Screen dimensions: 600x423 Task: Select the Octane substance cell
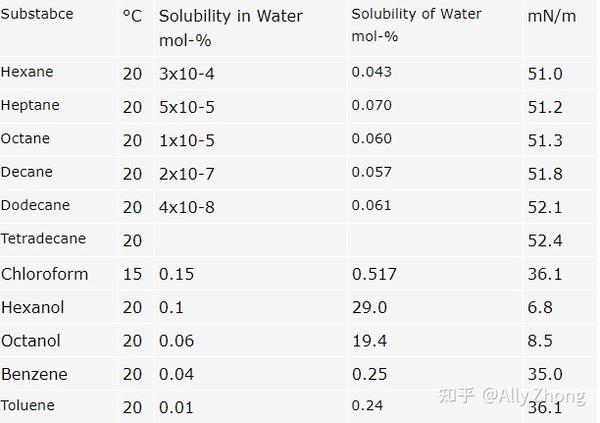[x=25, y=139]
